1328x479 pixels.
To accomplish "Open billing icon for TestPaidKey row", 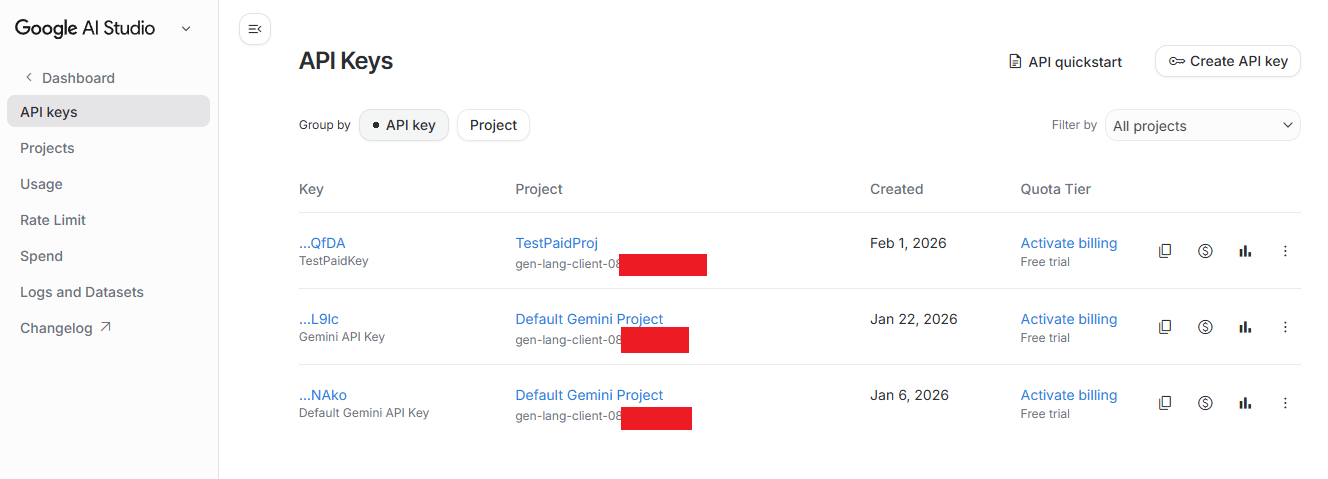I will [1205, 251].
